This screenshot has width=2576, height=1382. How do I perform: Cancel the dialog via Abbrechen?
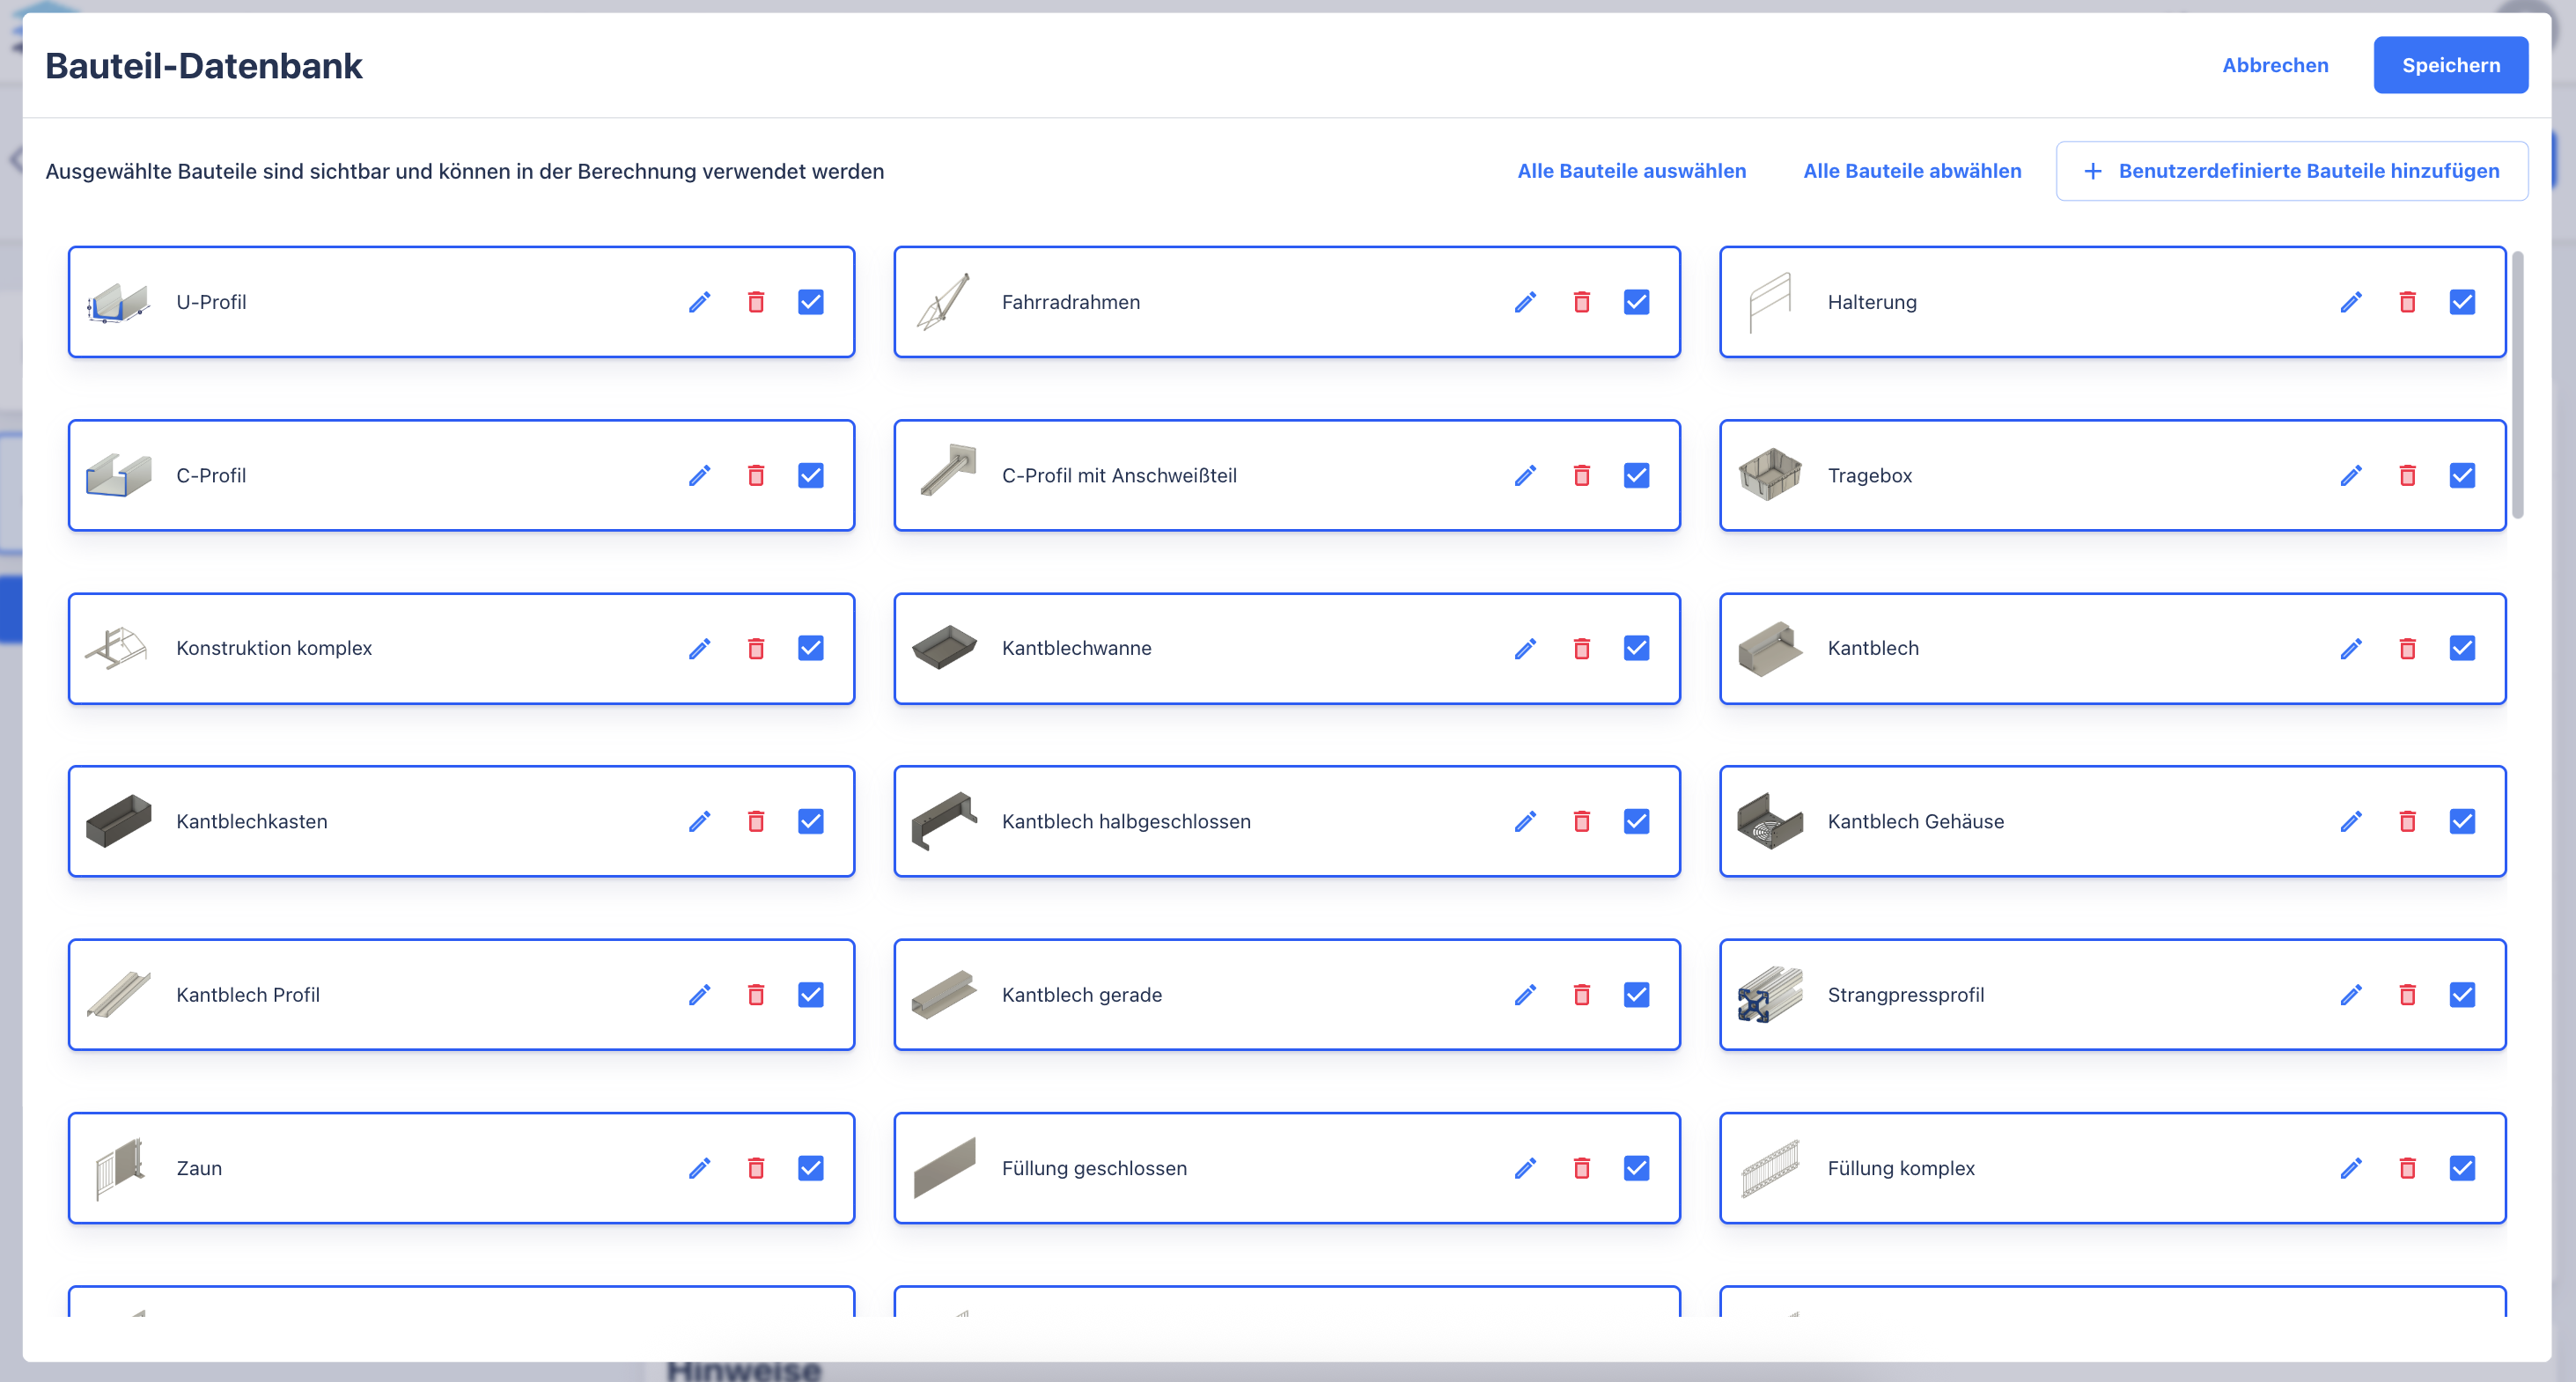[x=2274, y=65]
